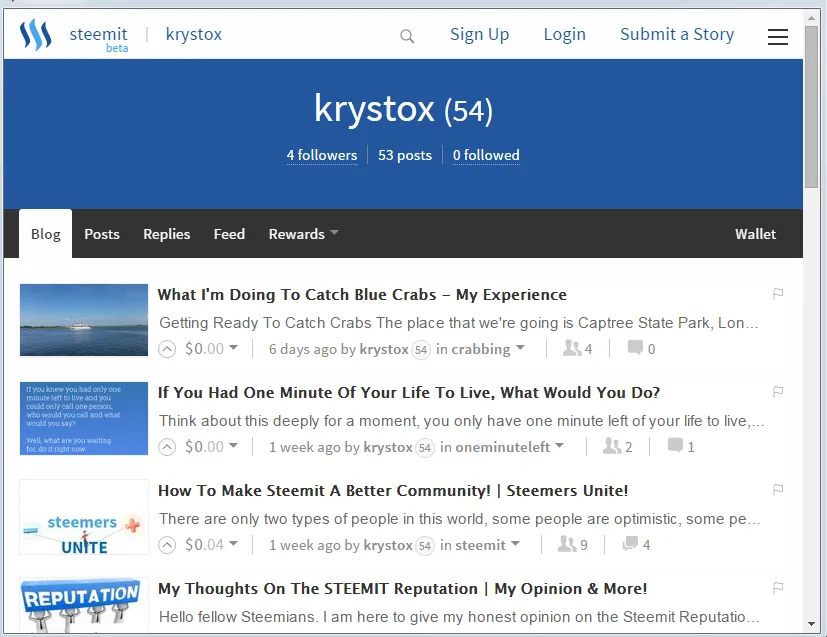
Task: Open the steemit tag dropdown arrow
Action: 515,543
